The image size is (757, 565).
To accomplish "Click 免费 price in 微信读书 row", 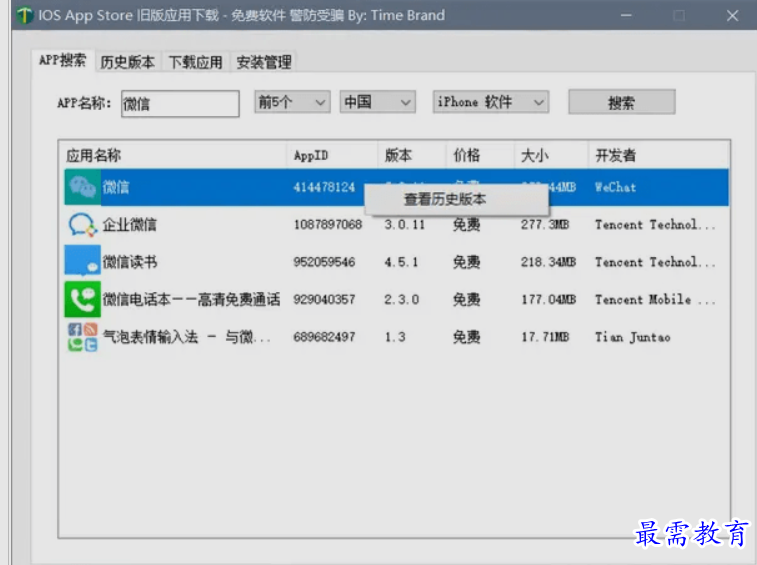I will click(466, 262).
